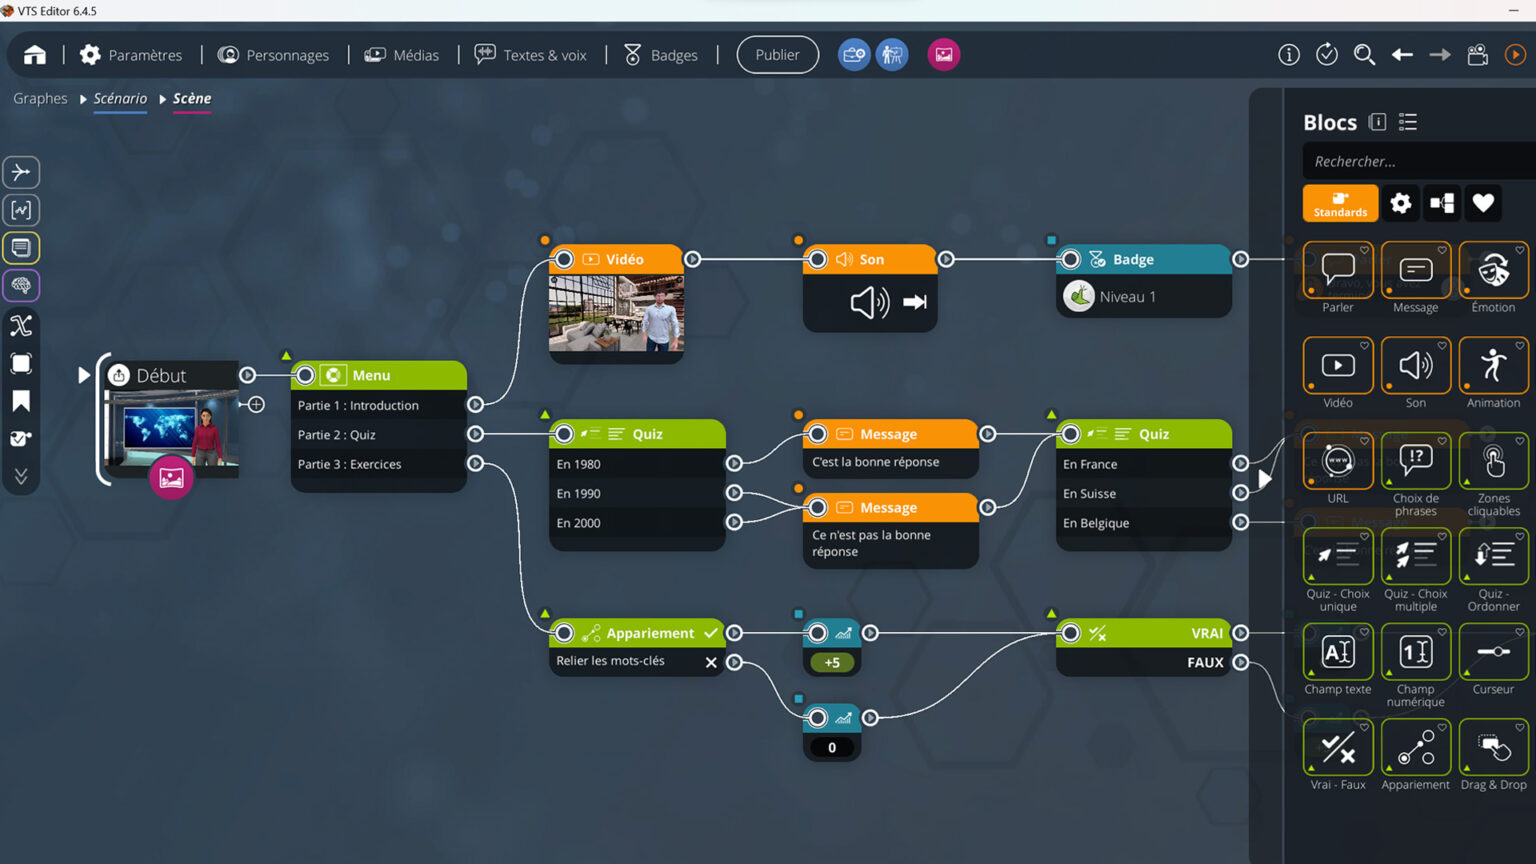This screenshot has width=1536, height=864.
Task: Choose the Drag & Drop block
Action: tap(1493, 747)
